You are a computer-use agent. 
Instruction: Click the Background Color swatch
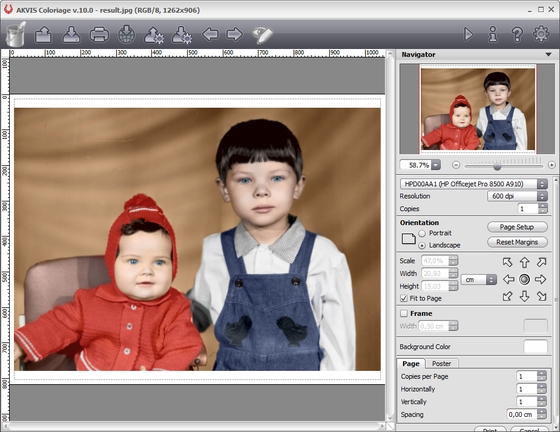point(535,346)
